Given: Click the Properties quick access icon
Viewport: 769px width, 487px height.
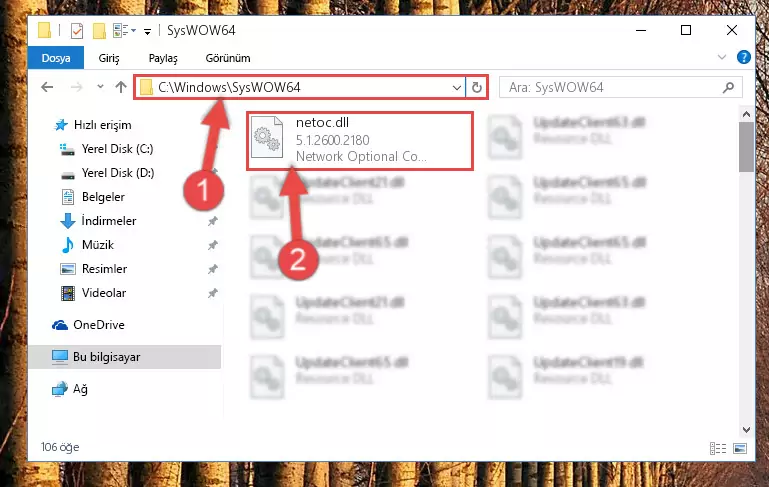Looking at the screenshot, I should click(x=77, y=31).
